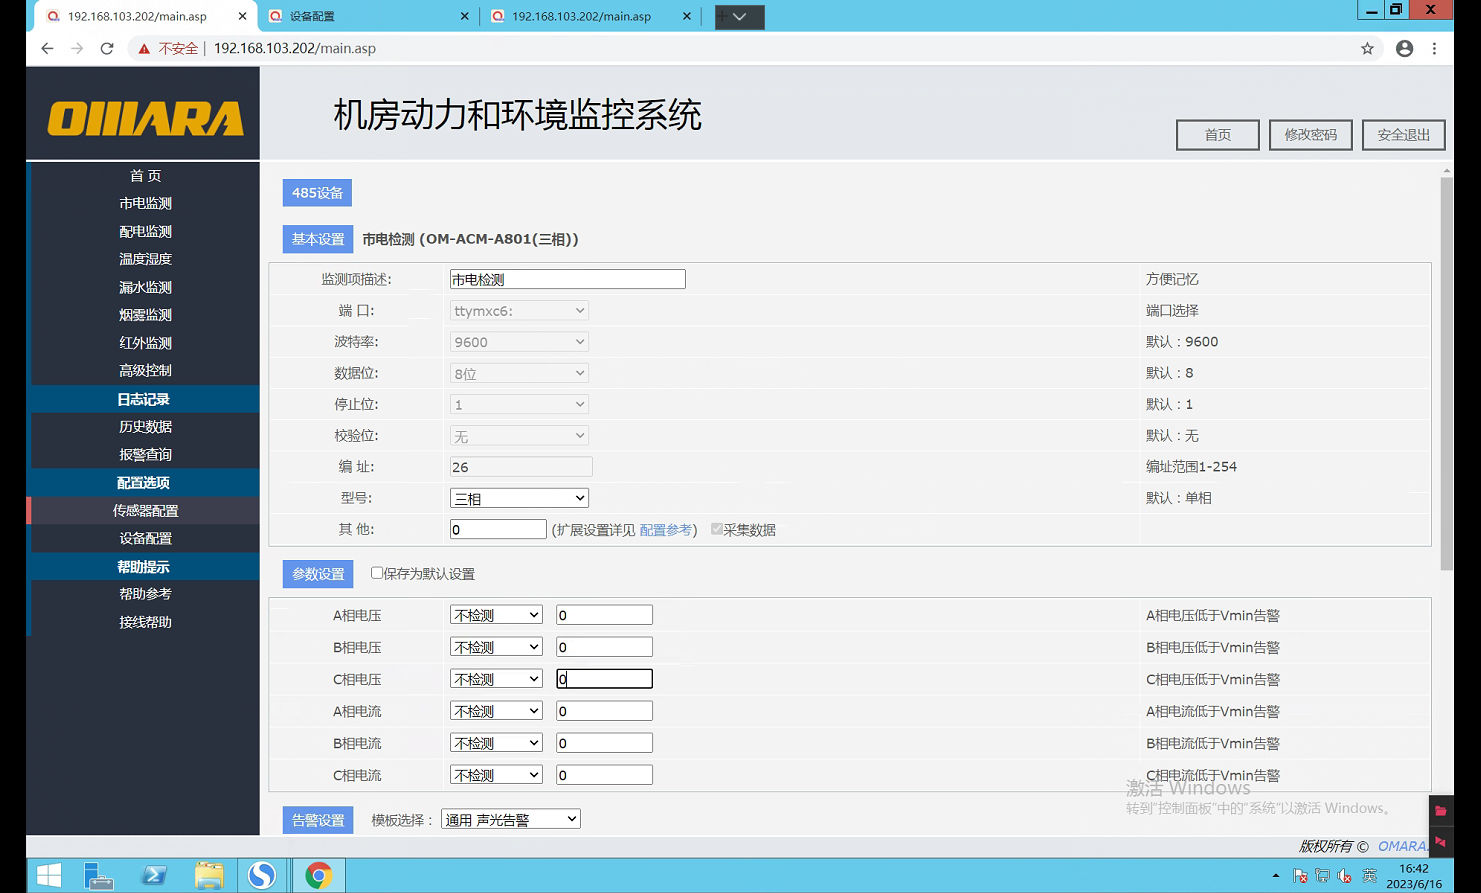Click the 编址 field showing 26
Image resolution: width=1481 pixels, height=893 pixels.
(521, 467)
